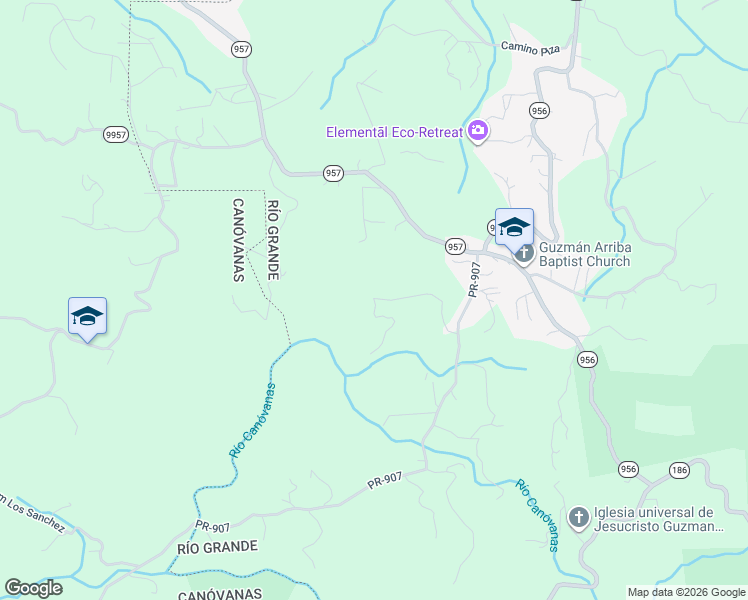Select the school marker near Guzmán Arriba

click(514, 230)
